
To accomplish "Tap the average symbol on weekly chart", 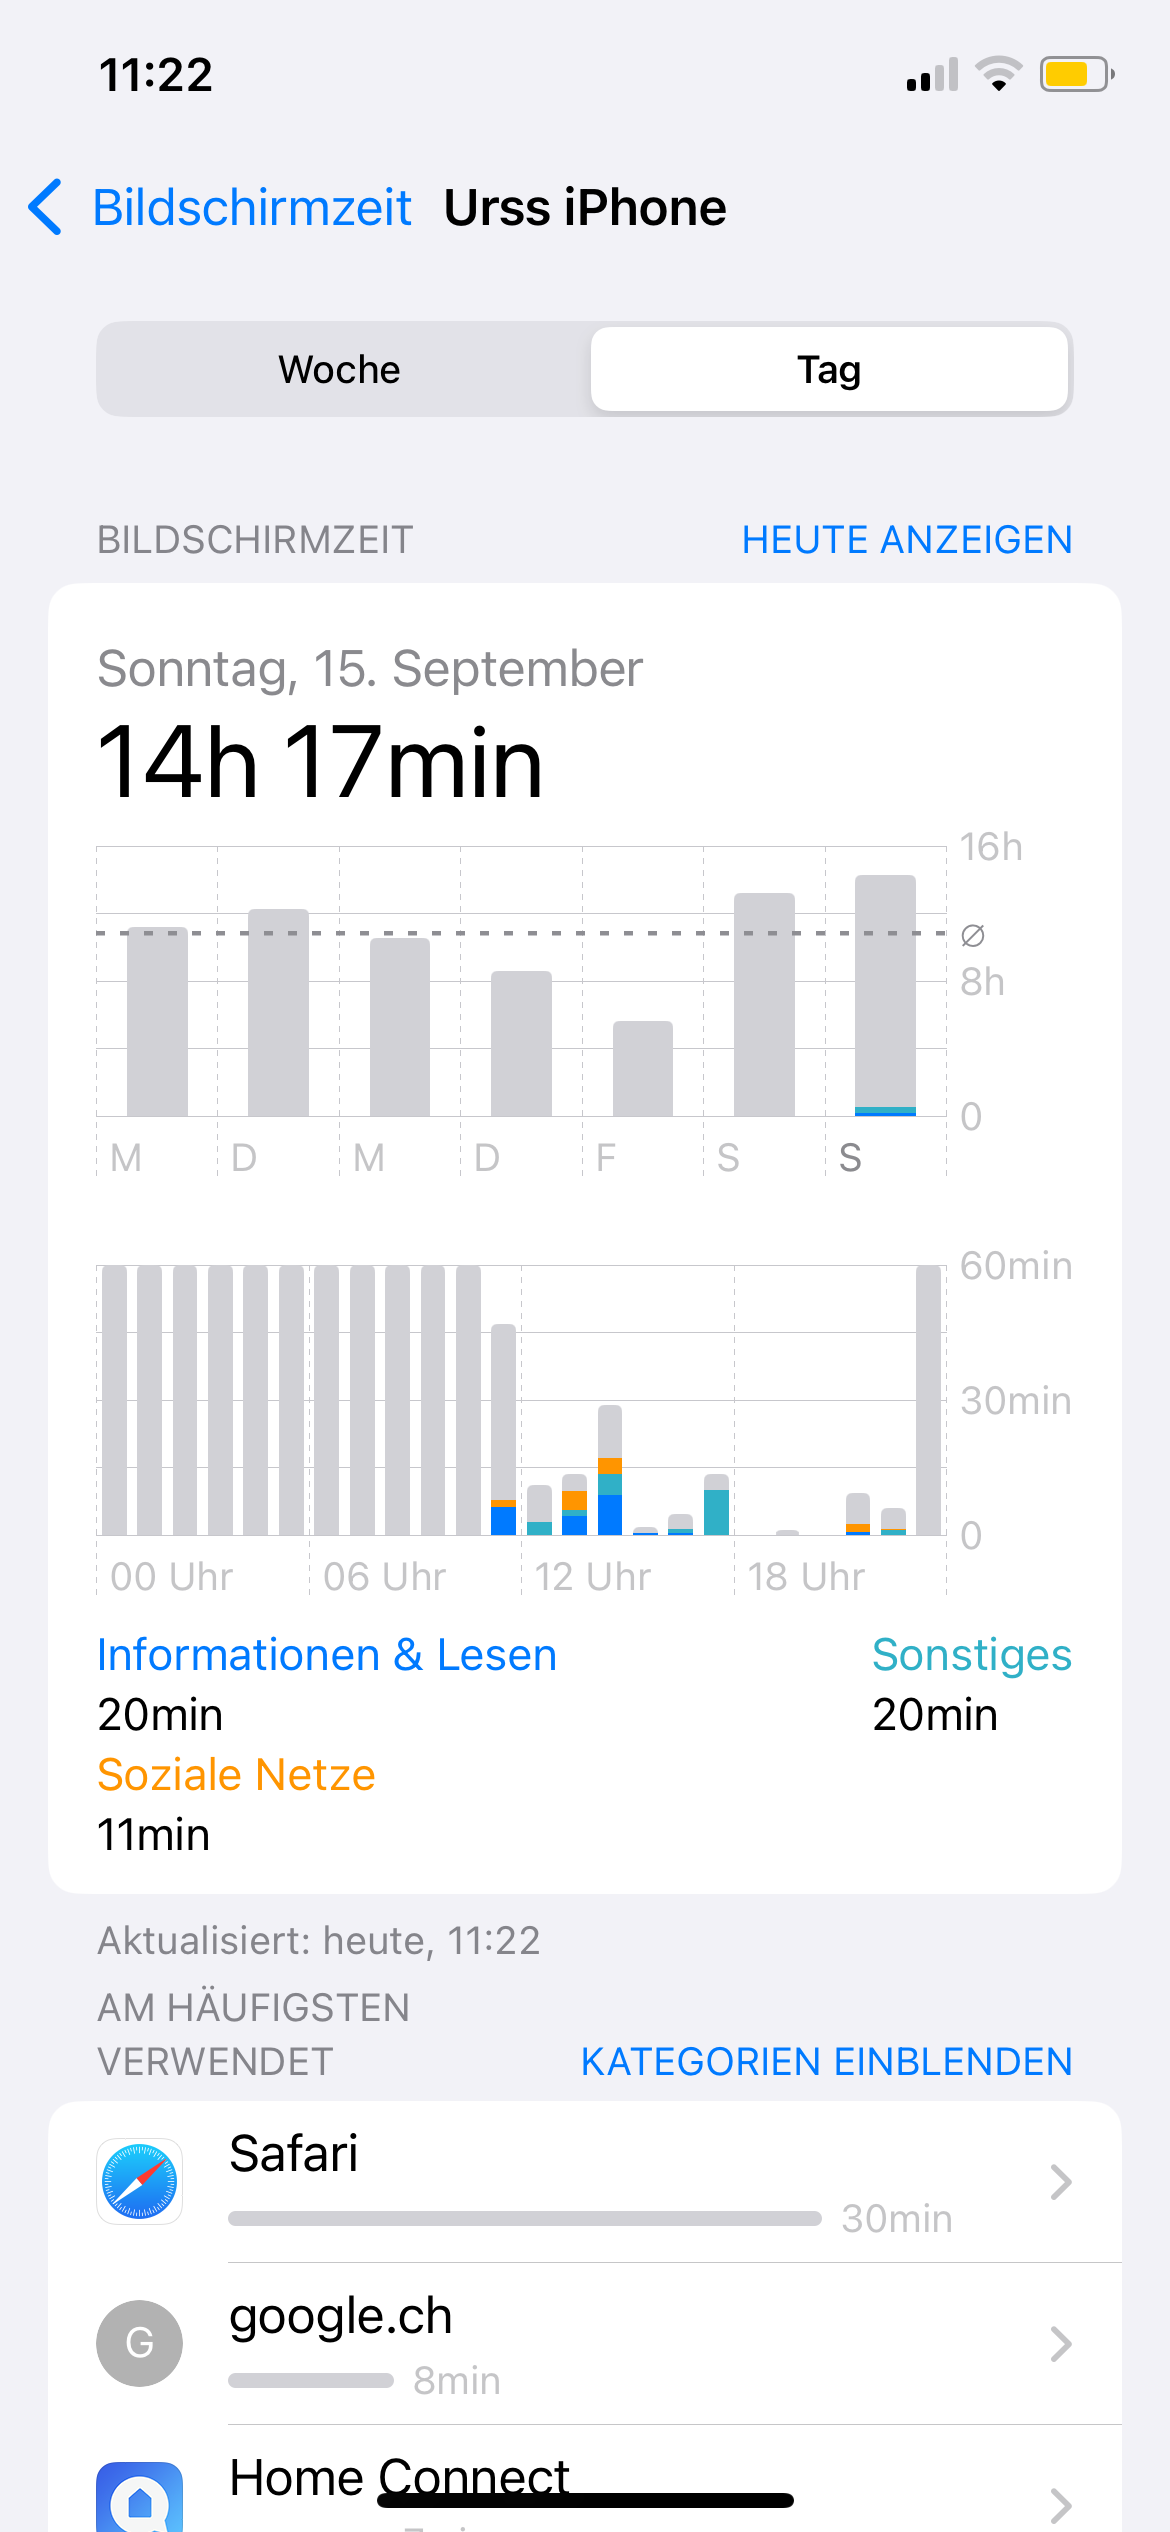I will 972,935.
